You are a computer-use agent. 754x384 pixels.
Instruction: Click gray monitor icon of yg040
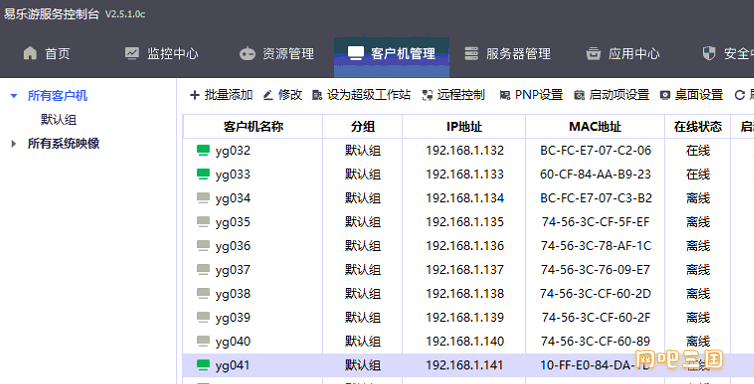click(203, 341)
